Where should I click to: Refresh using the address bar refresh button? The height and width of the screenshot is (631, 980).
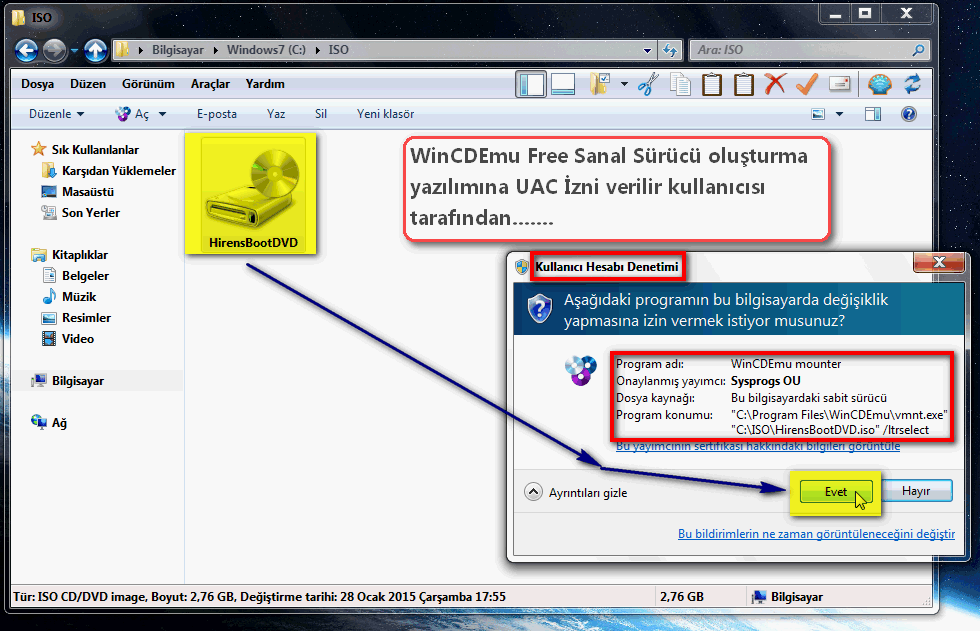click(671, 50)
